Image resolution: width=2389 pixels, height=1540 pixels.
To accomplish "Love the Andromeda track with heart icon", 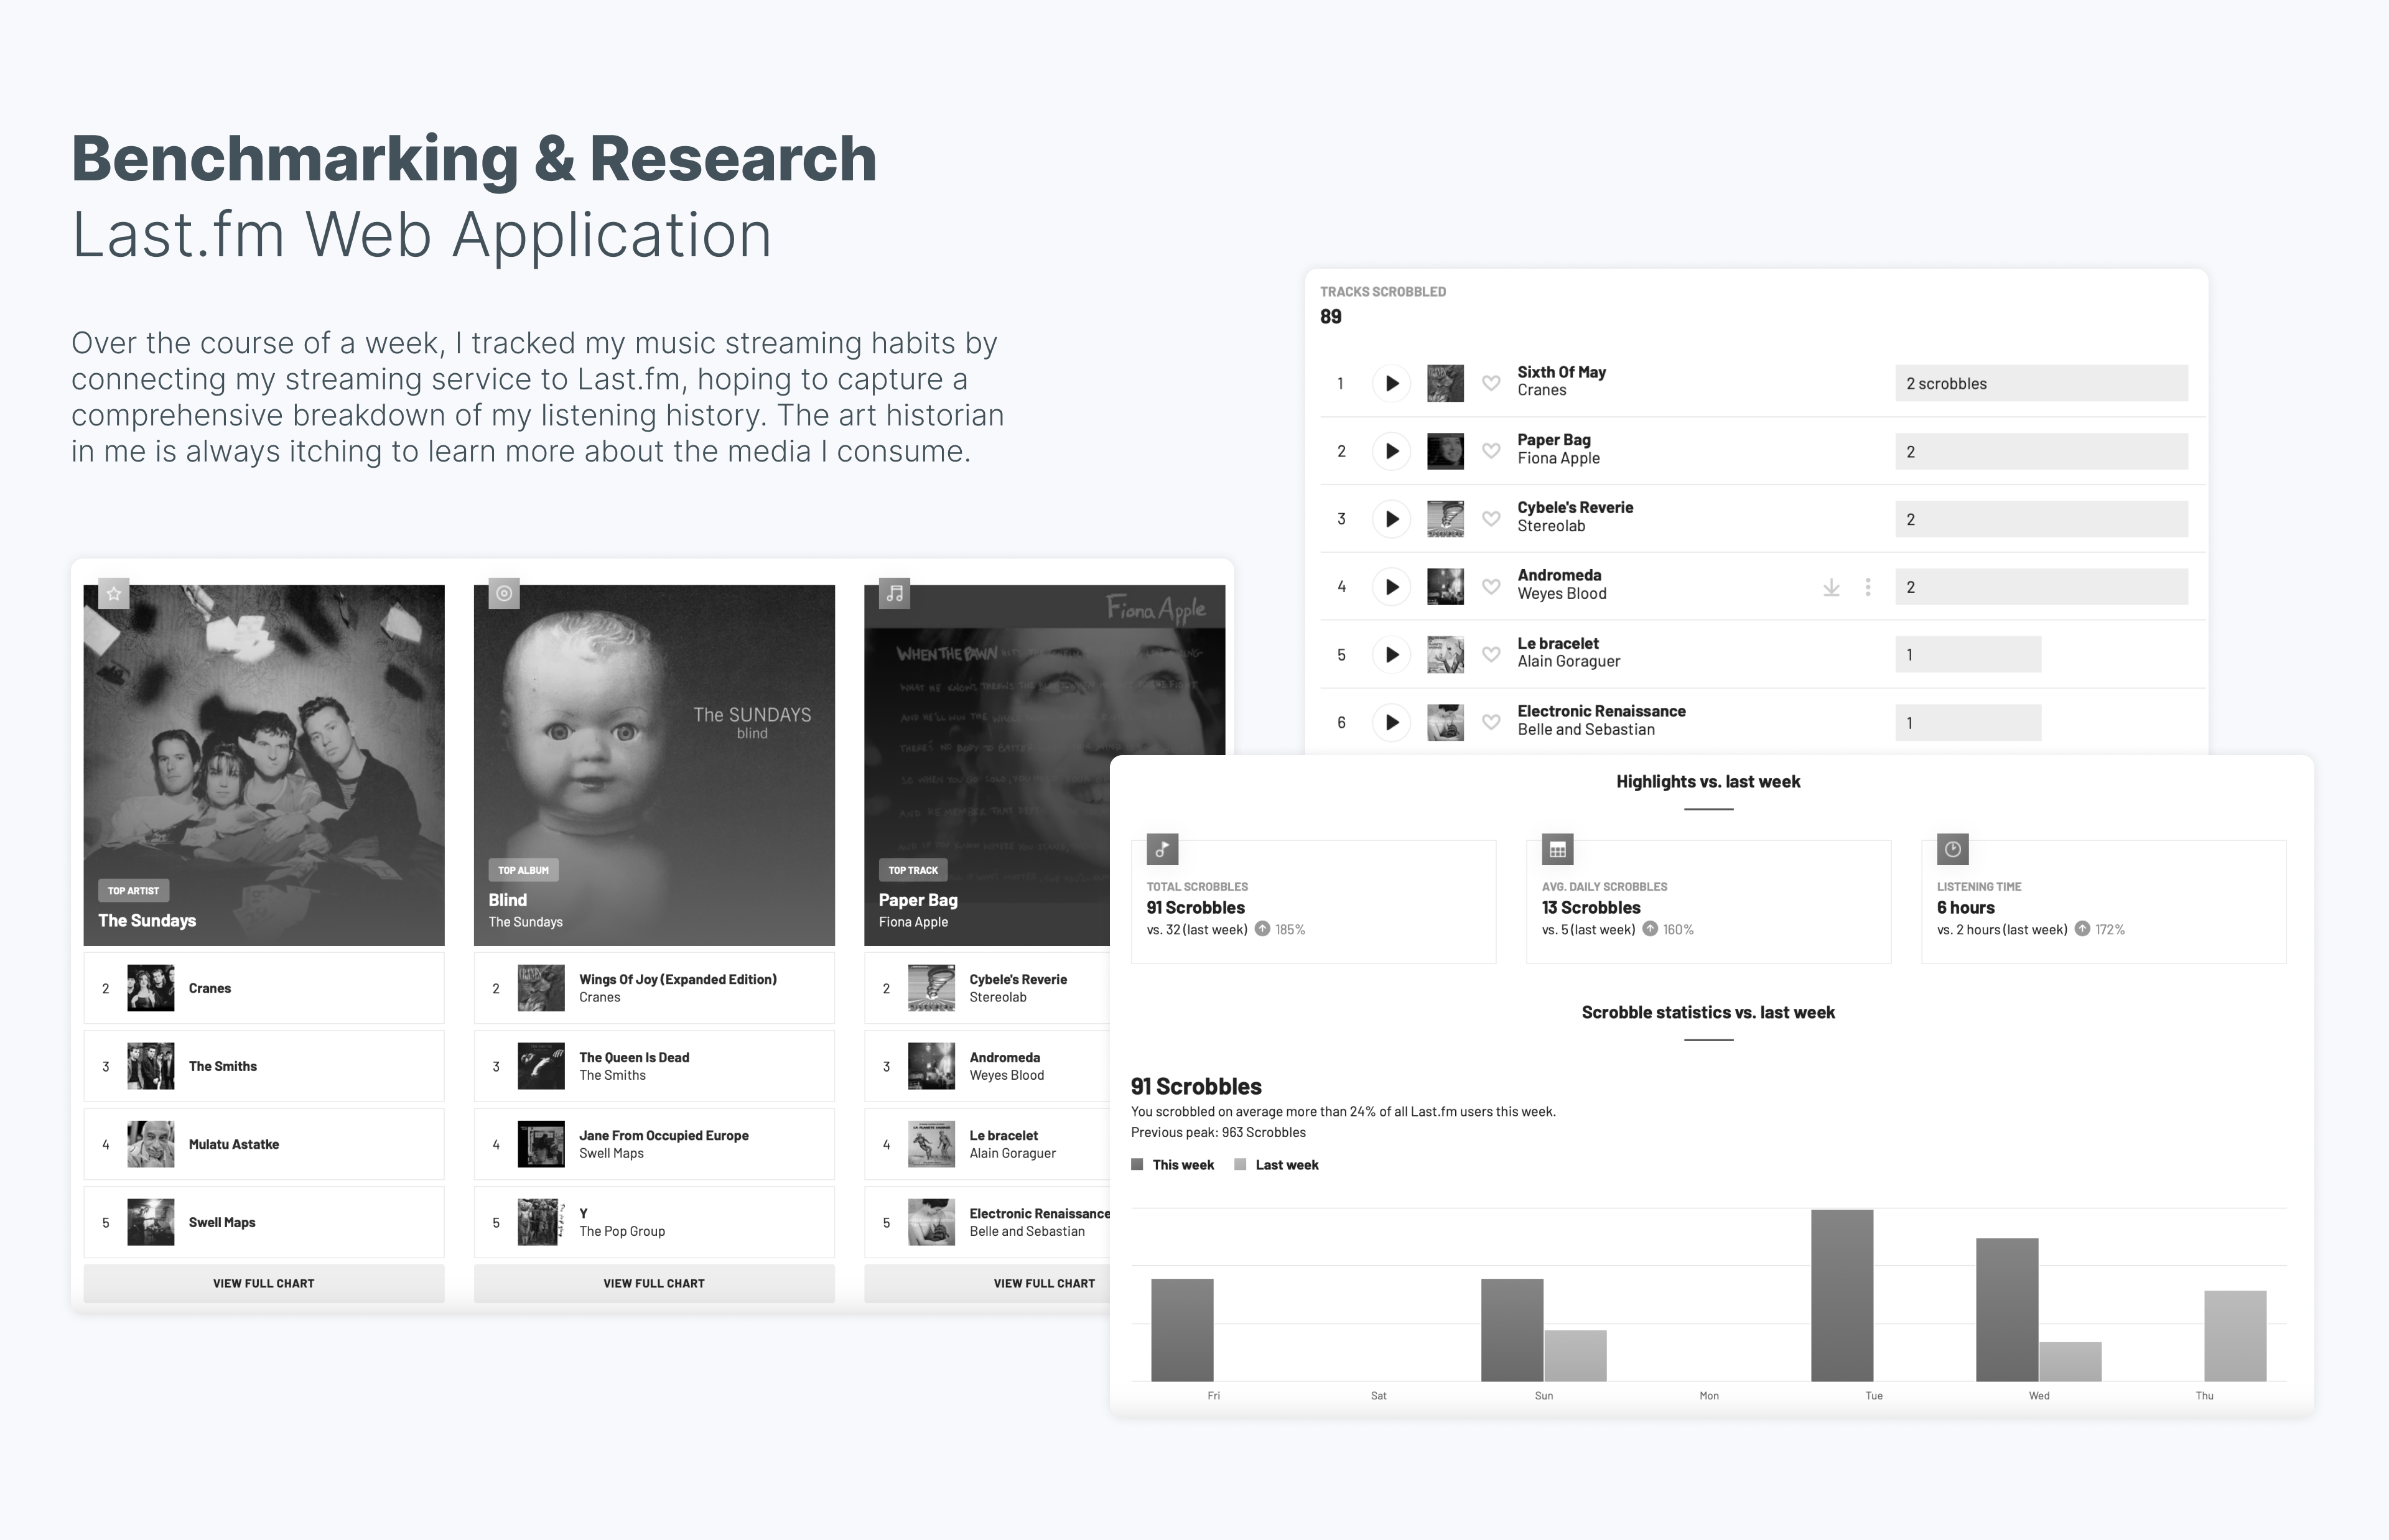I will (1490, 587).
